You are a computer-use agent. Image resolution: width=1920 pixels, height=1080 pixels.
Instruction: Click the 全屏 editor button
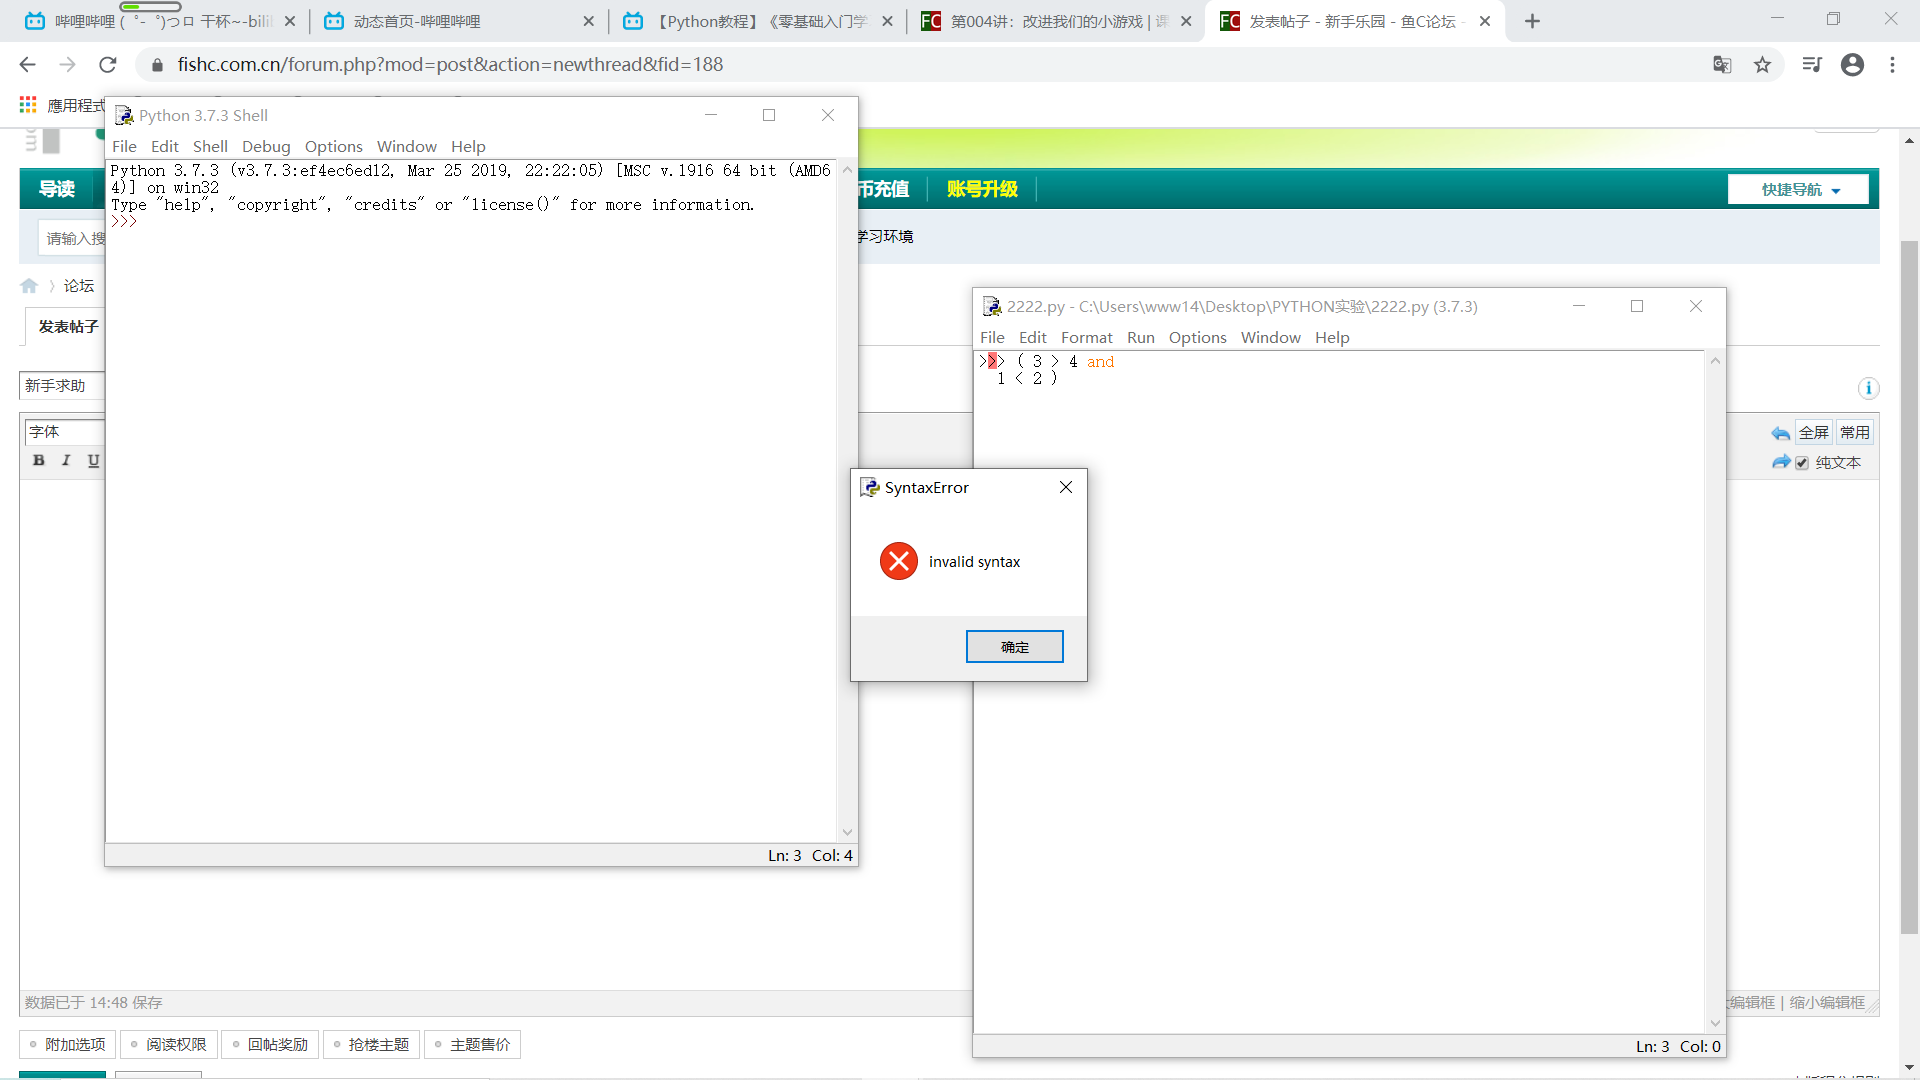click(x=1814, y=432)
